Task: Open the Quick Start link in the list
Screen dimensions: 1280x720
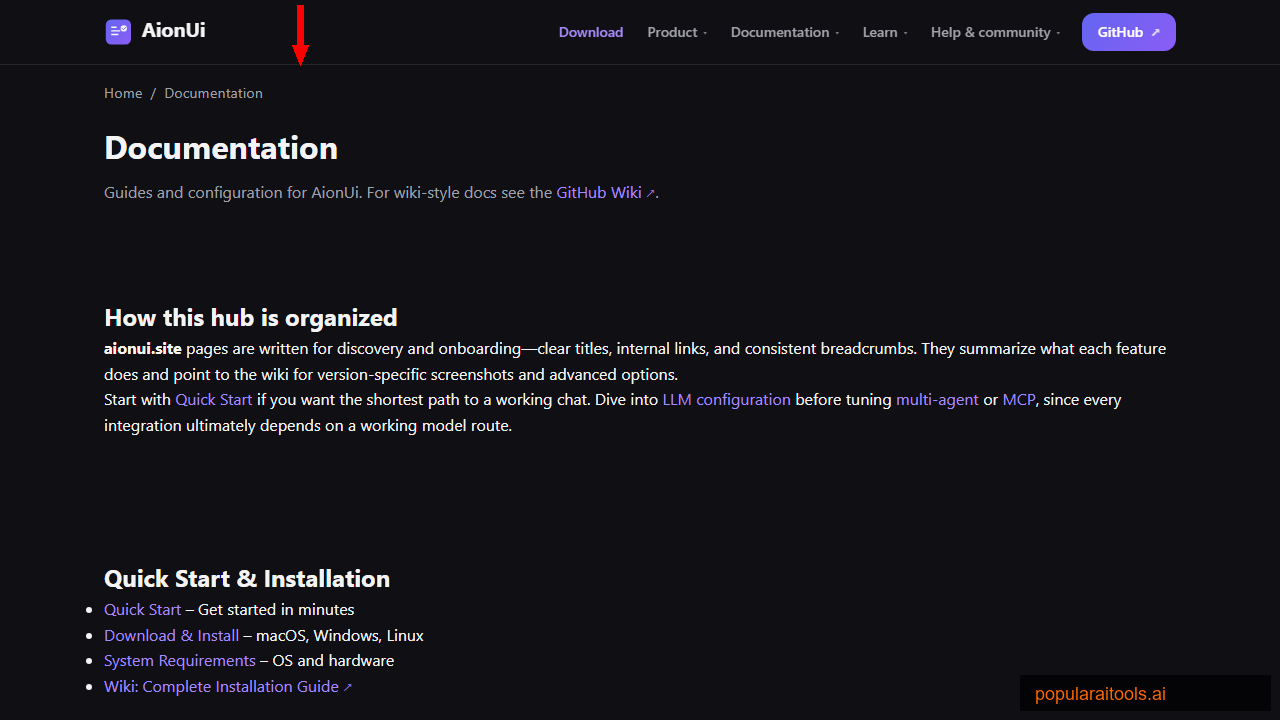Action: [142, 609]
